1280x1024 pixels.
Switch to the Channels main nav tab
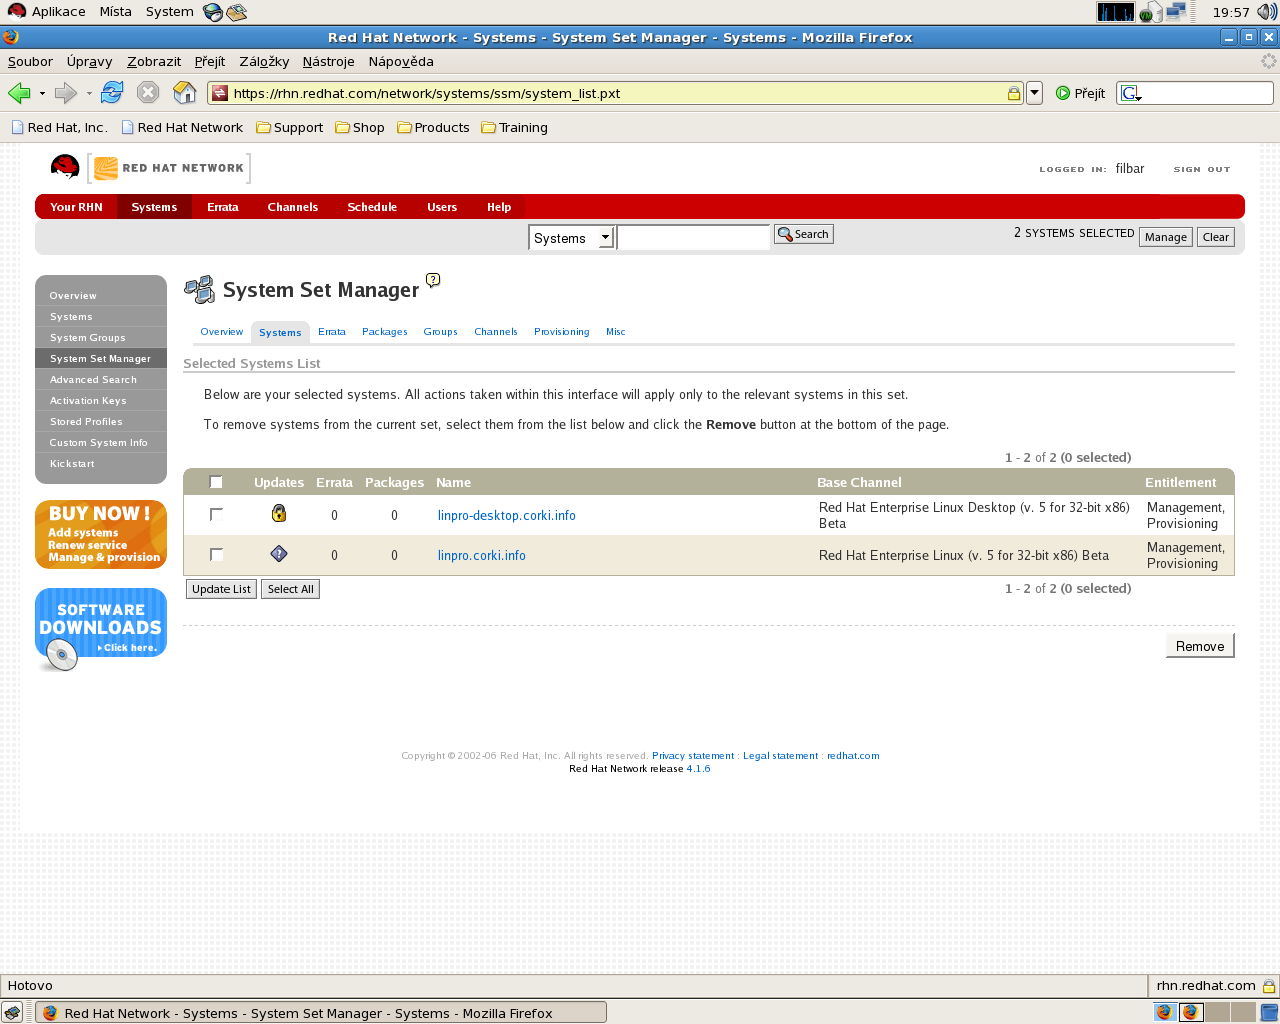click(293, 207)
